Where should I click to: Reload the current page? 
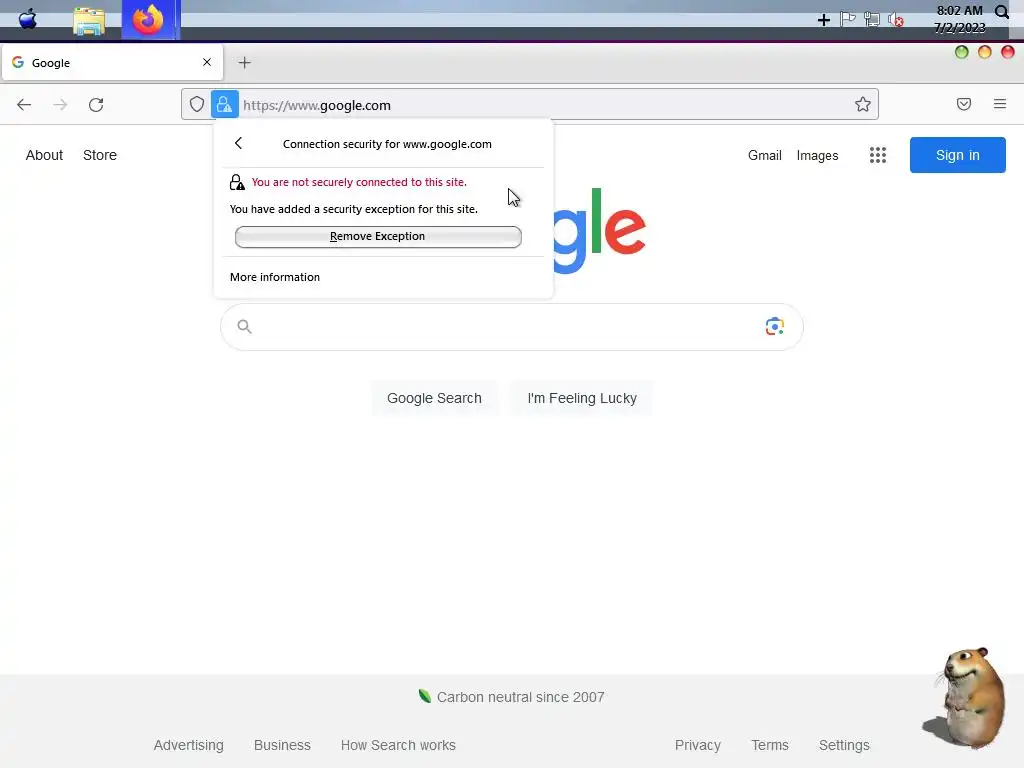[96, 104]
